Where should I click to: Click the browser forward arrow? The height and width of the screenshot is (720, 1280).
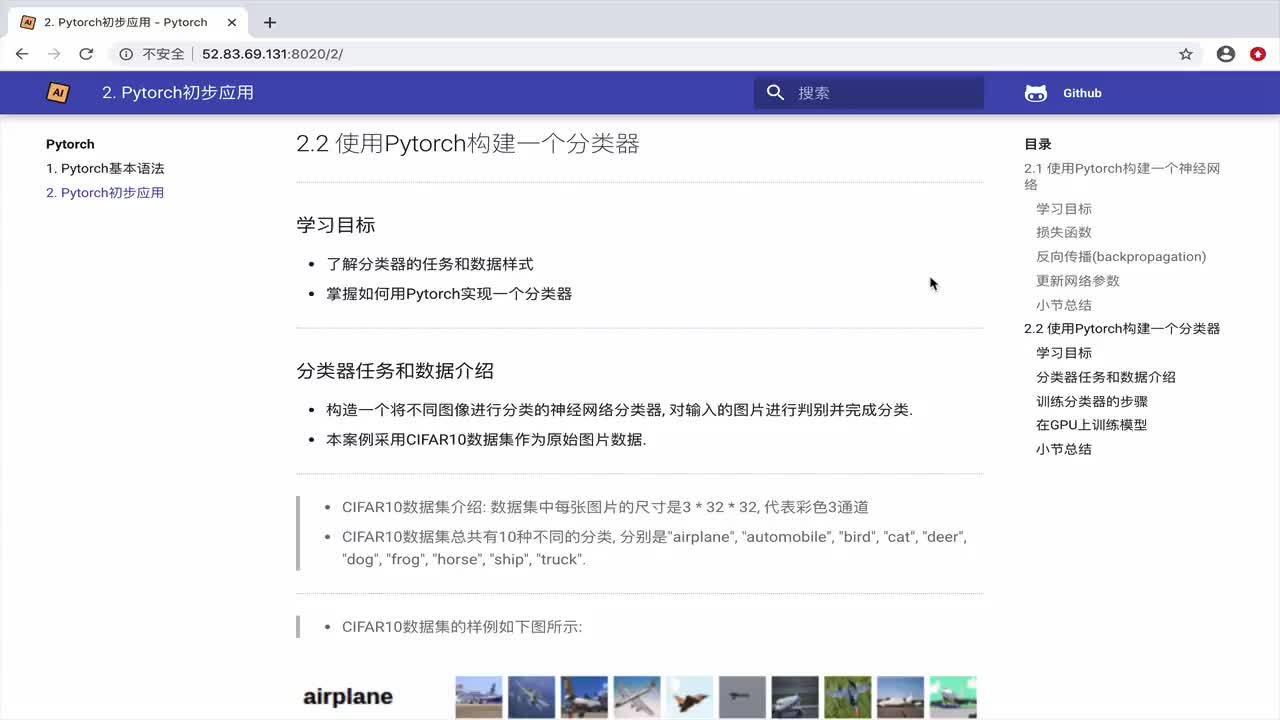tap(54, 54)
